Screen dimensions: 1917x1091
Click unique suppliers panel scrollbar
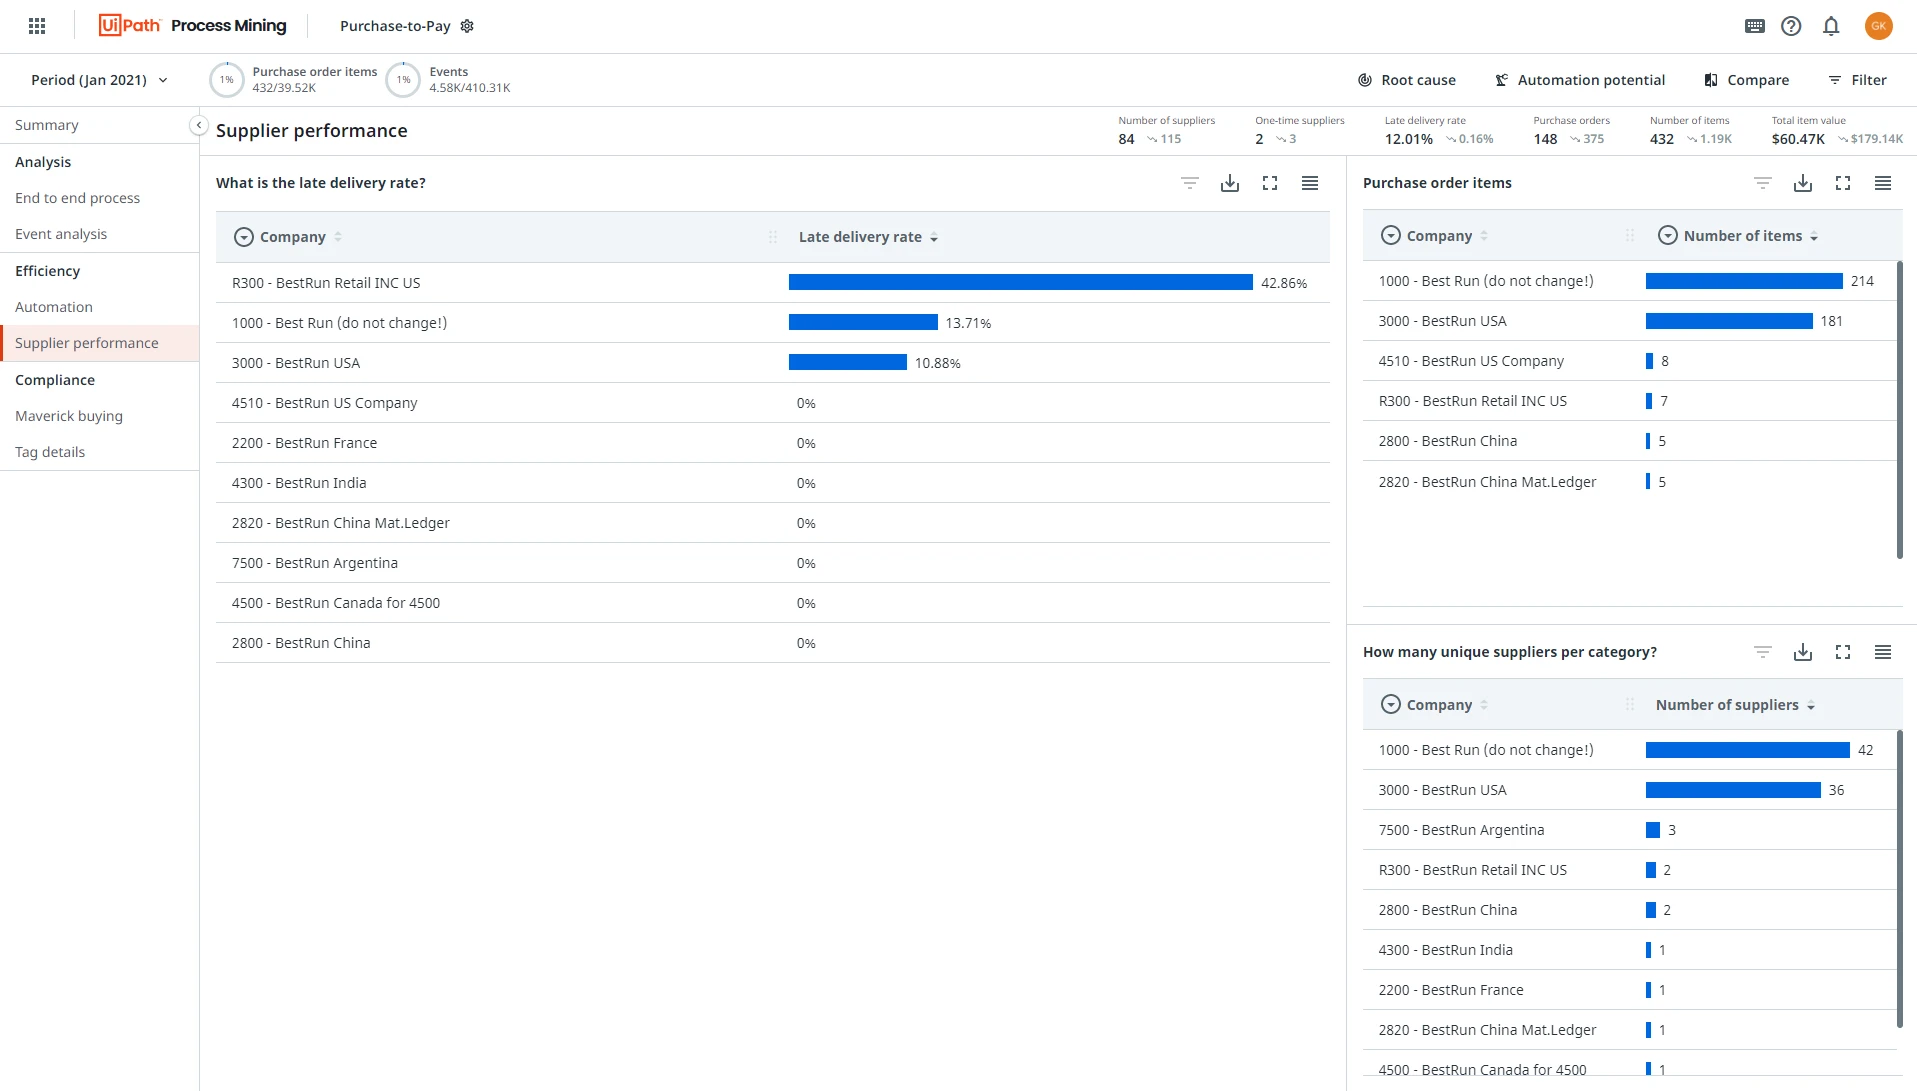coord(1899,879)
